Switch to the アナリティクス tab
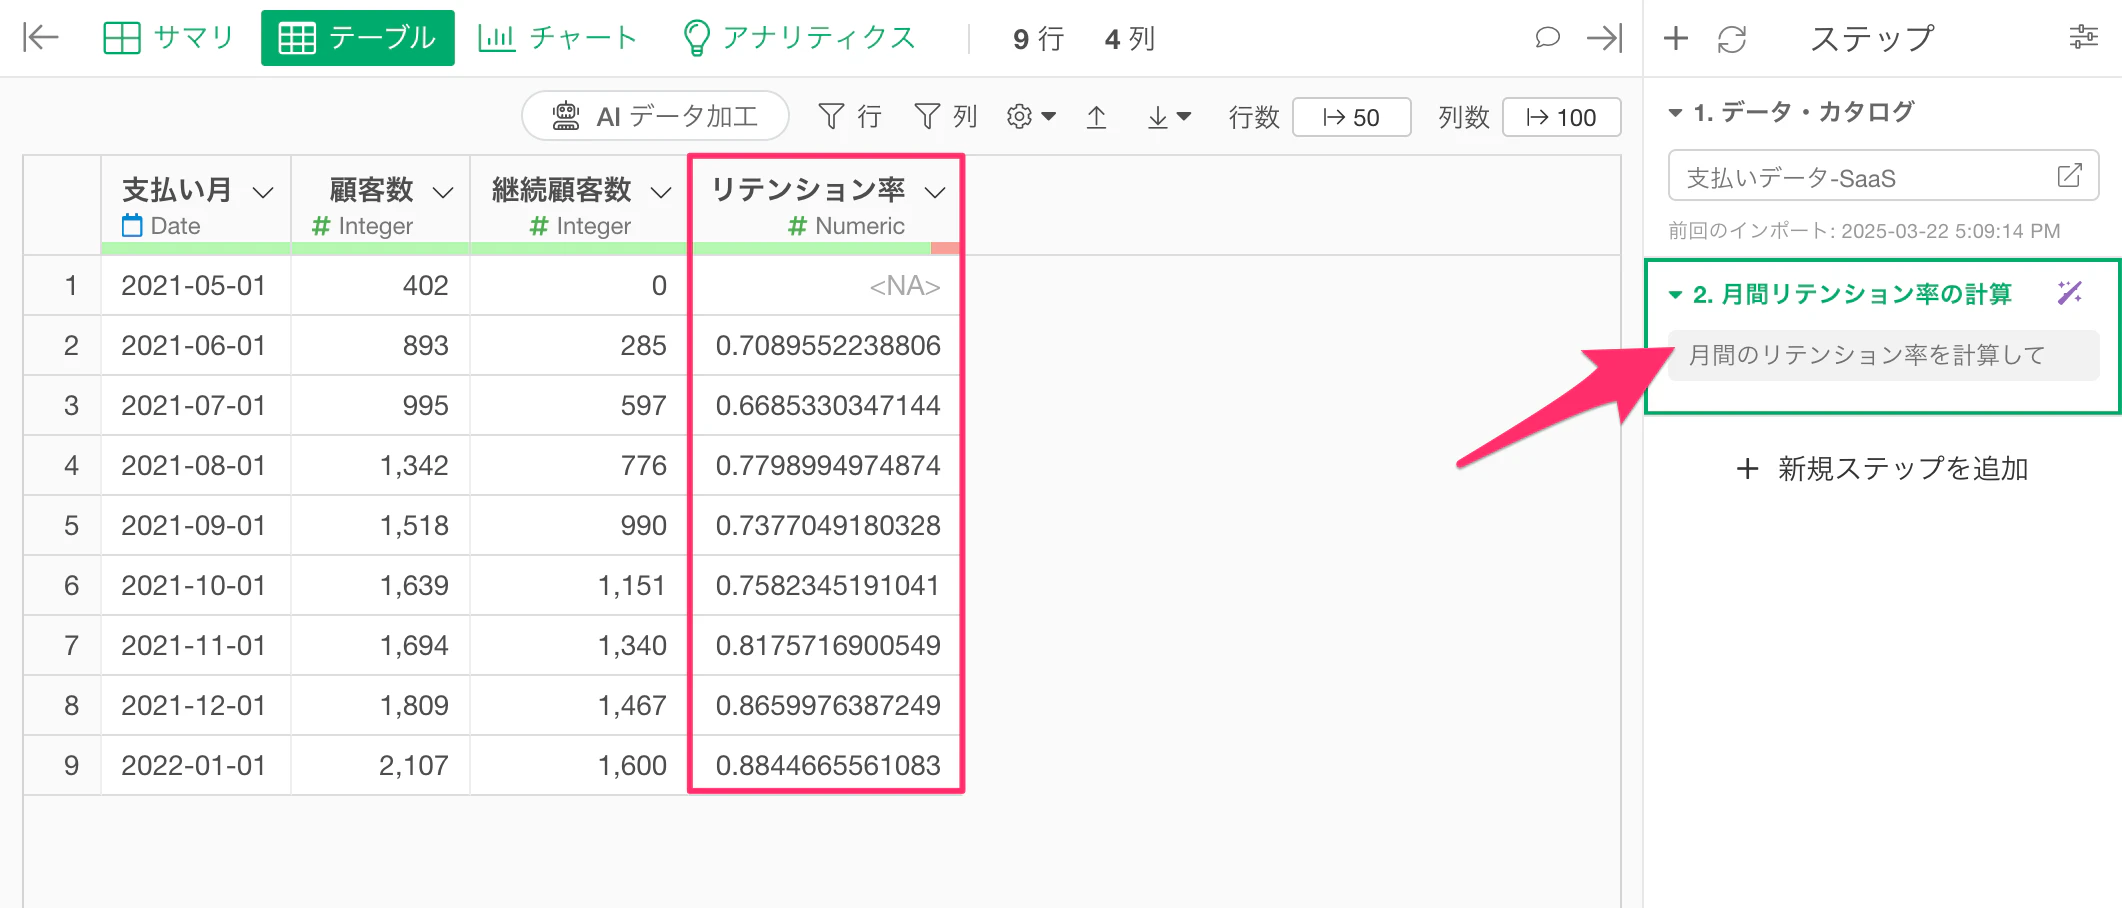This screenshot has height=908, width=2122. tap(798, 38)
